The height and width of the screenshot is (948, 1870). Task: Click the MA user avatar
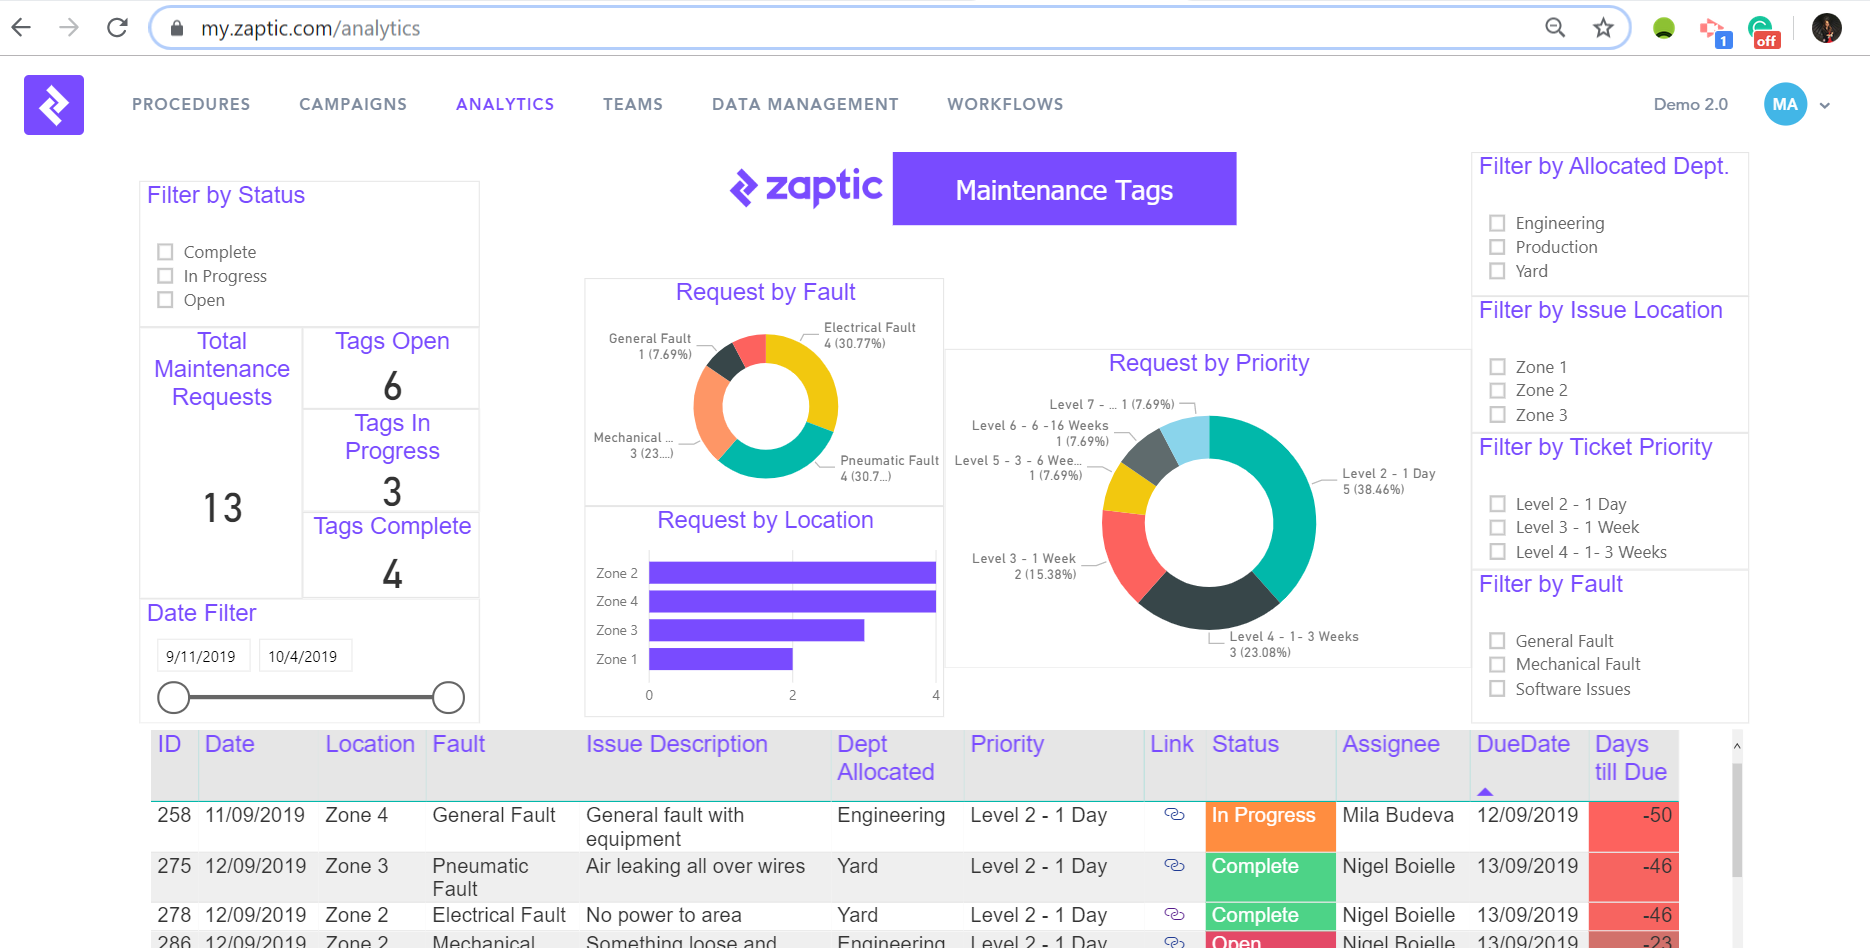(1785, 105)
